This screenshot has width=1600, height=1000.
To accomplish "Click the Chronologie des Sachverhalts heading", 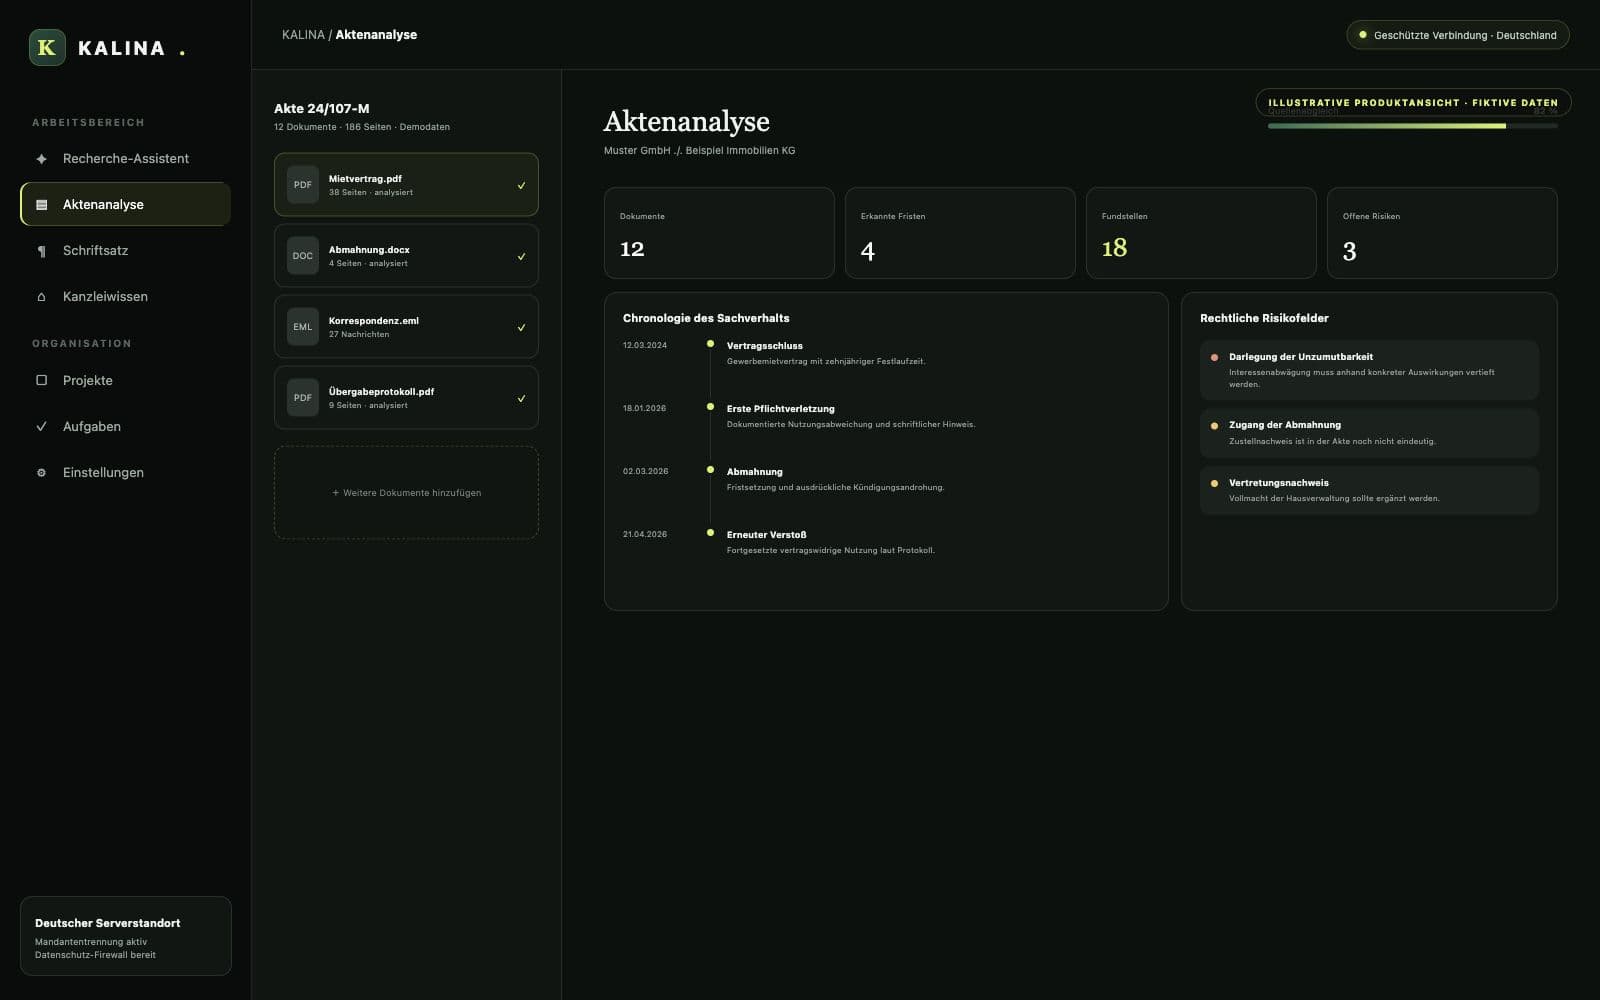I will coord(706,318).
